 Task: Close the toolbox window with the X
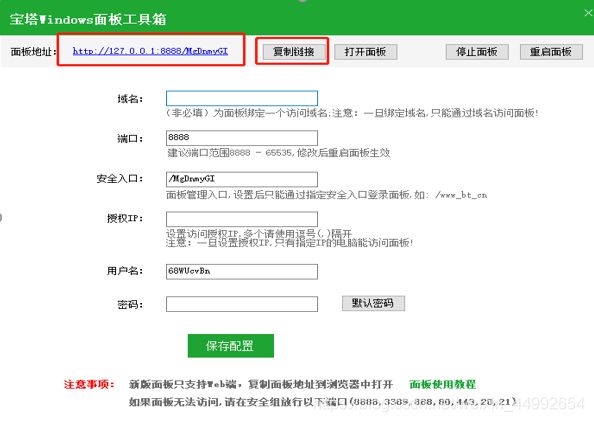click(x=588, y=13)
